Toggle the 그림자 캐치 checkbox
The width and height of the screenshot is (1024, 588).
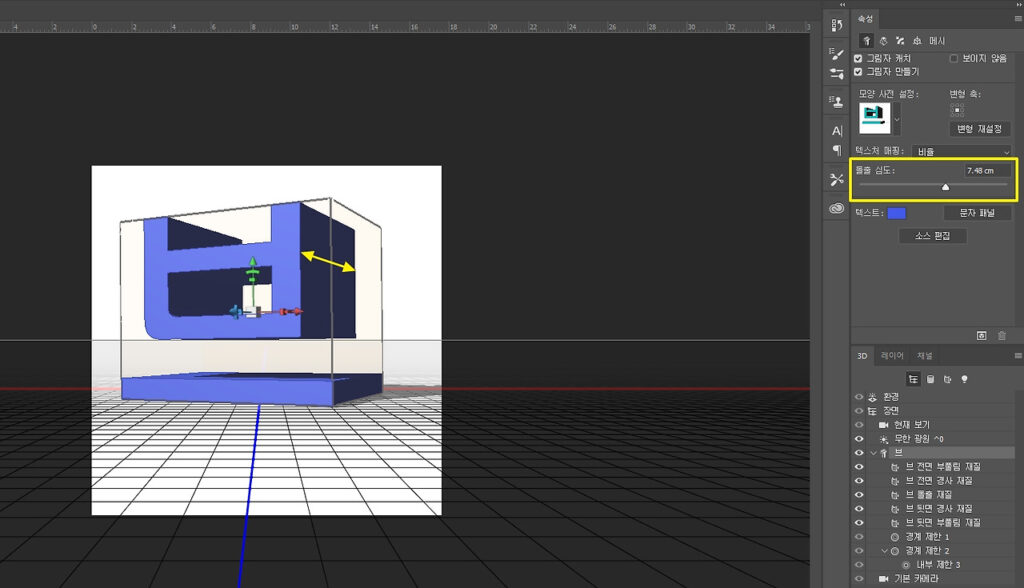click(x=858, y=59)
